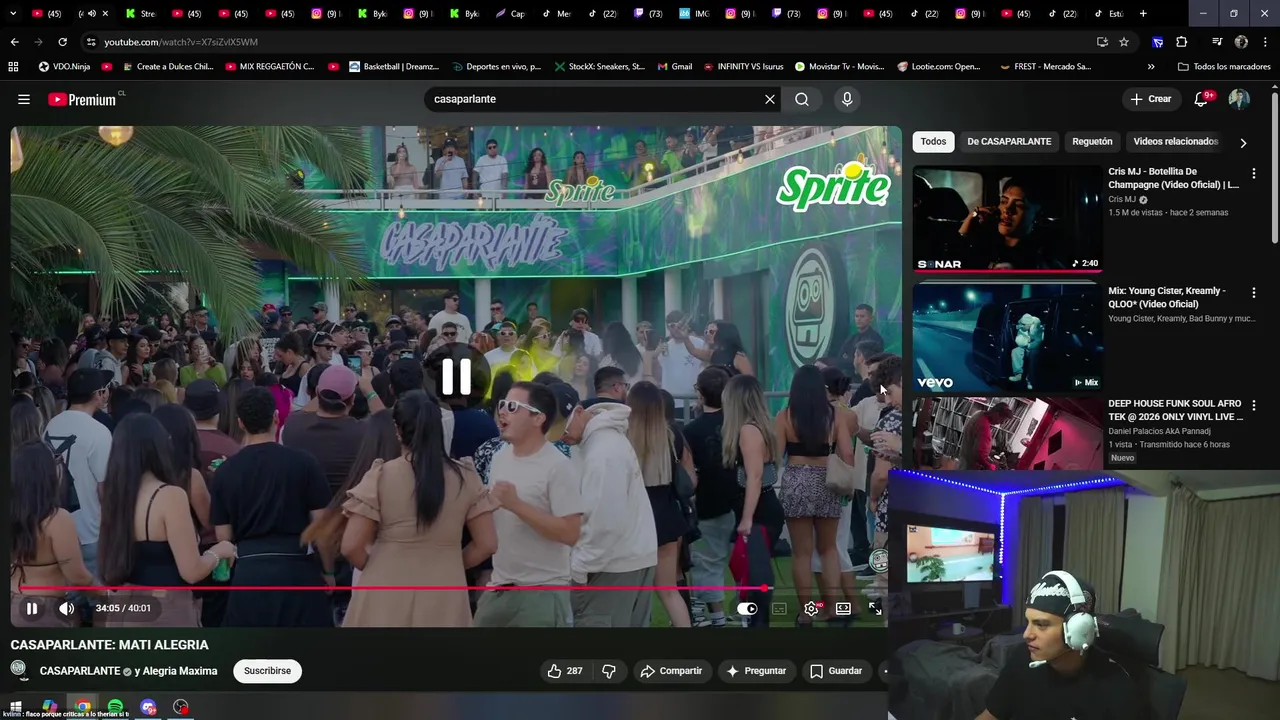Image resolution: width=1280 pixels, height=720 pixels.
Task: Select the De CASAPARLANTE chip
Action: tap(1009, 142)
